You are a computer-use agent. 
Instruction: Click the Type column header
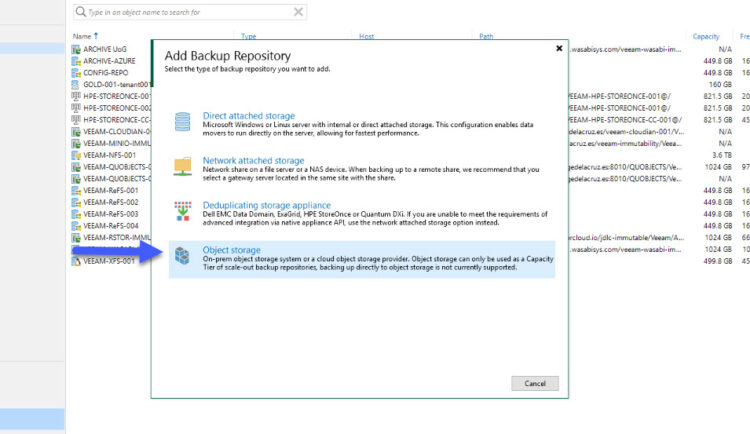249,36
